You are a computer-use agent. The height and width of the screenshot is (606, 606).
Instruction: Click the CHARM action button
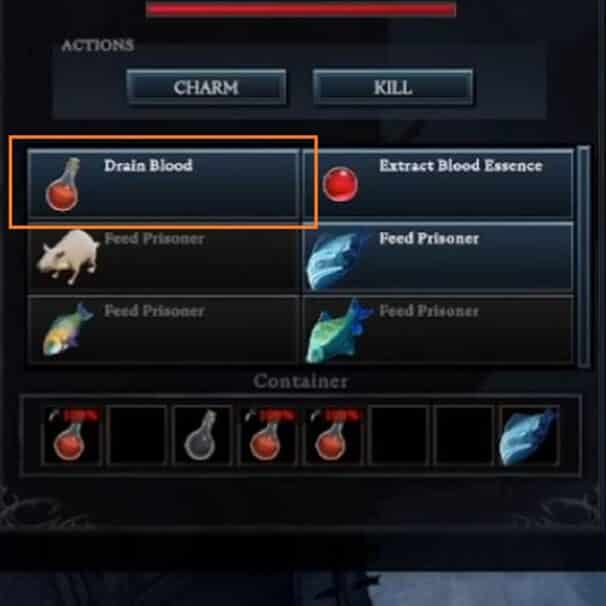coord(206,87)
